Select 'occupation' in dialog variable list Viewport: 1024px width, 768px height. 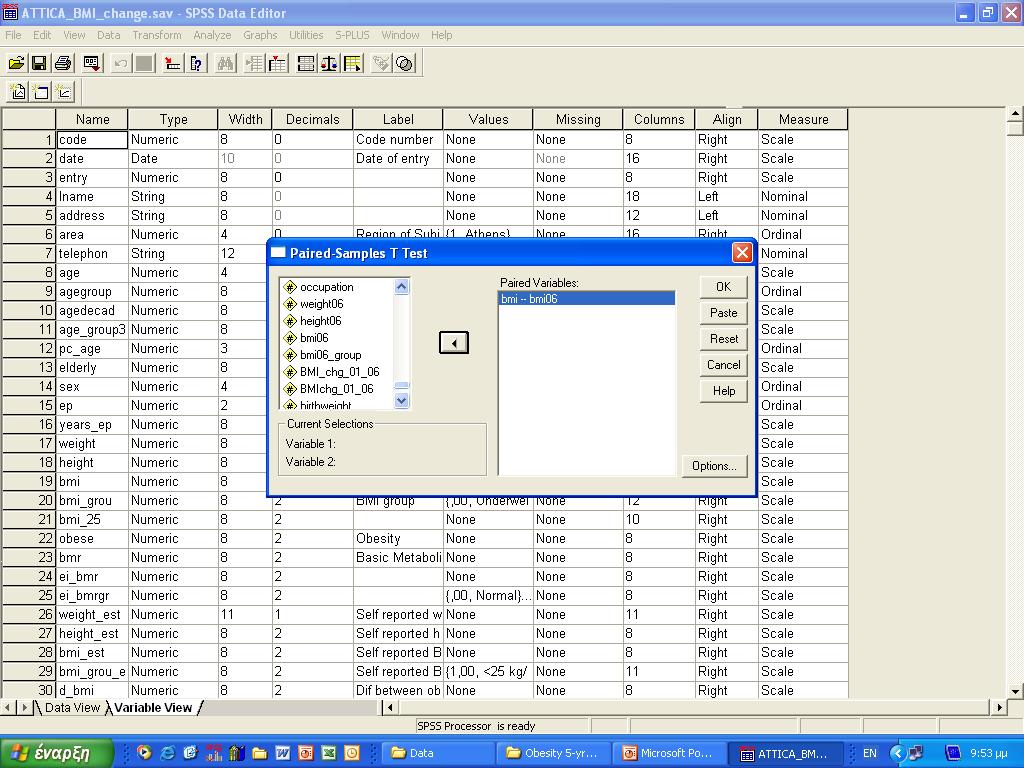[327, 287]
